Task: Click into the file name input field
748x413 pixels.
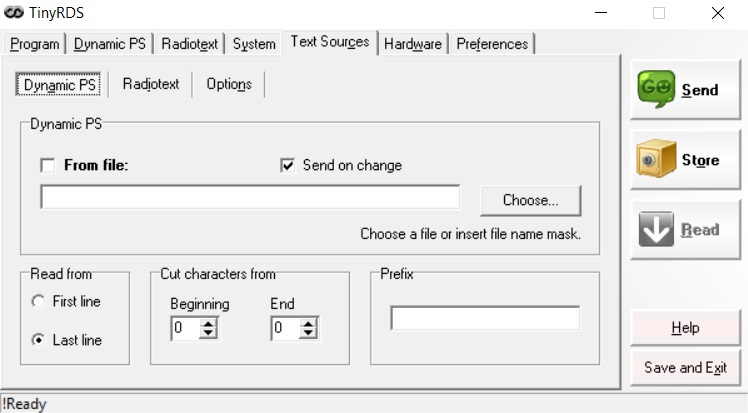Action: 250,197
